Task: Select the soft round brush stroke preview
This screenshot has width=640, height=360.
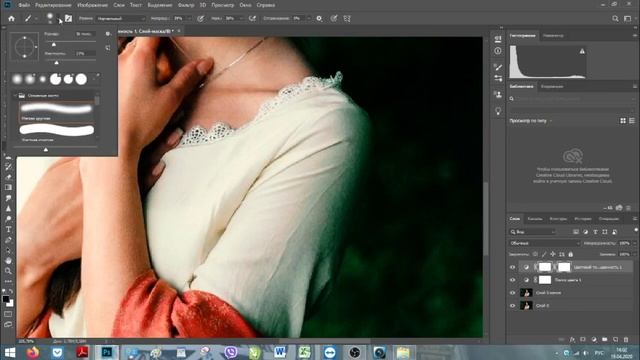Action: pyautogui.click(x=56, y=109)
